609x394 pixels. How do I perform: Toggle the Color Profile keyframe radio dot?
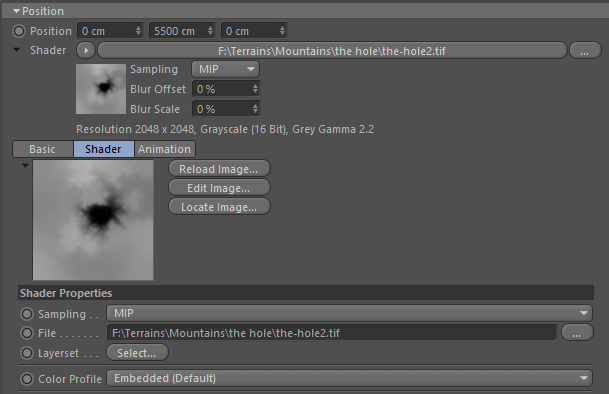27,379
